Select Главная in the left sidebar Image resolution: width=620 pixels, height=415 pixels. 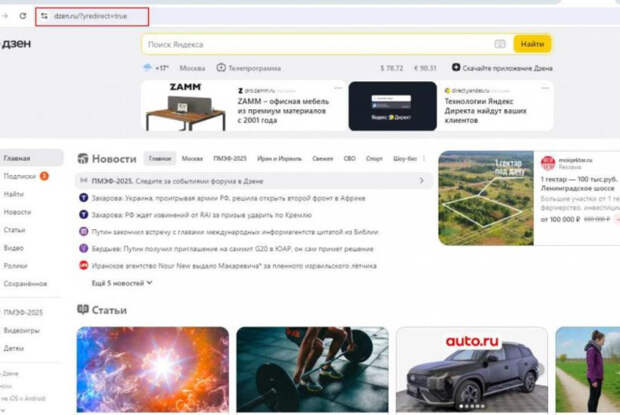coord(31,158)
